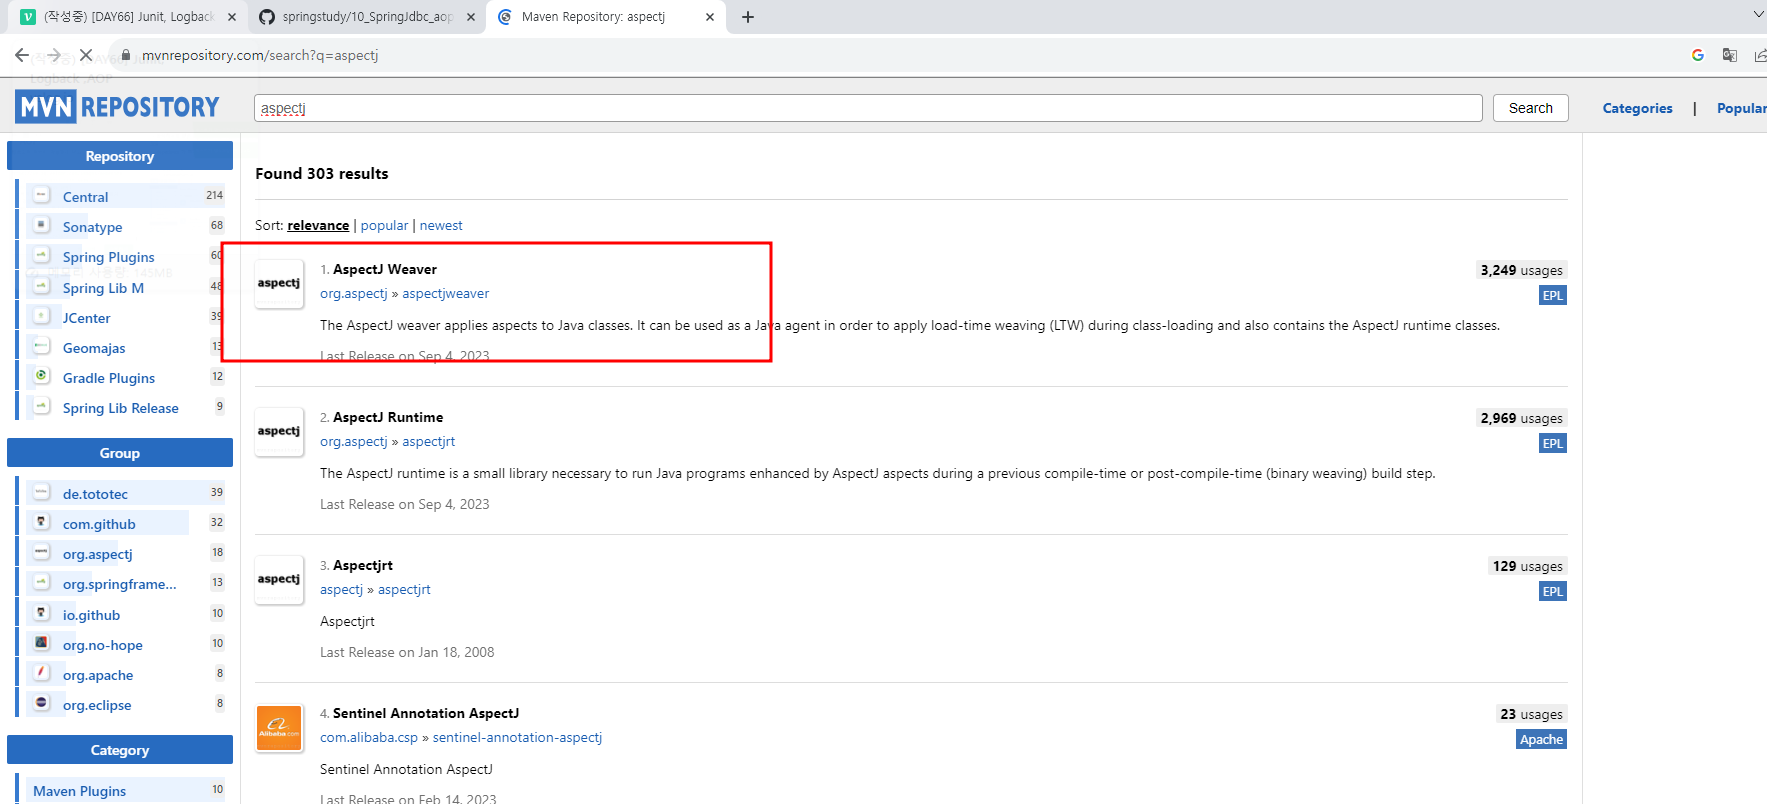Click the AspectJ Weaver aspectj logo
Viewport: 1767px width, 804px height.
pos(279,284)
